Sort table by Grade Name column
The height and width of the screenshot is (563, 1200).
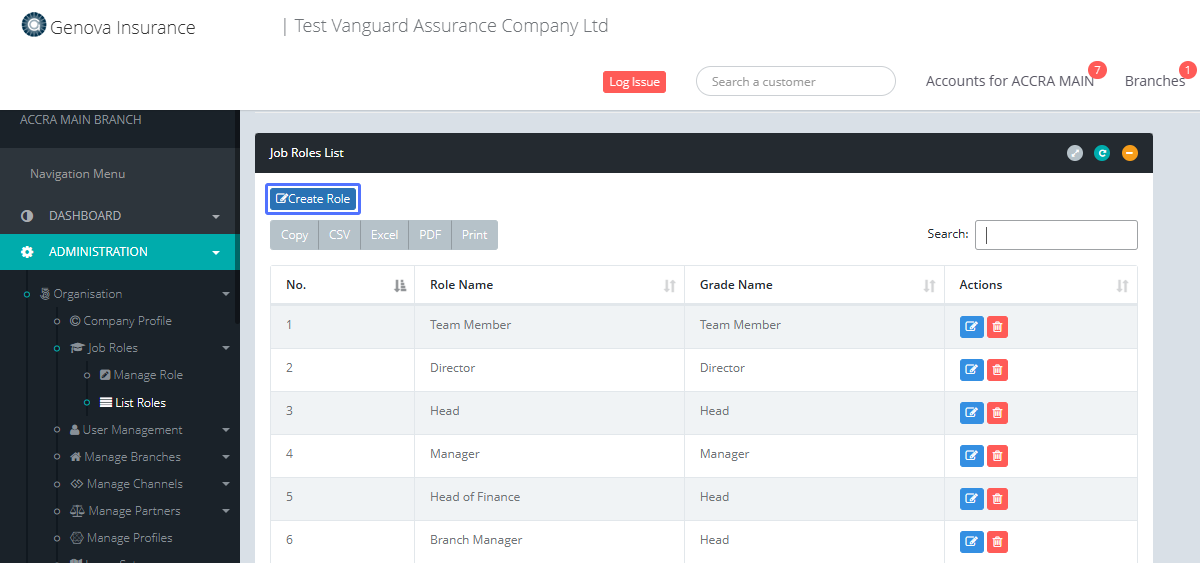[x=814, y=285]
